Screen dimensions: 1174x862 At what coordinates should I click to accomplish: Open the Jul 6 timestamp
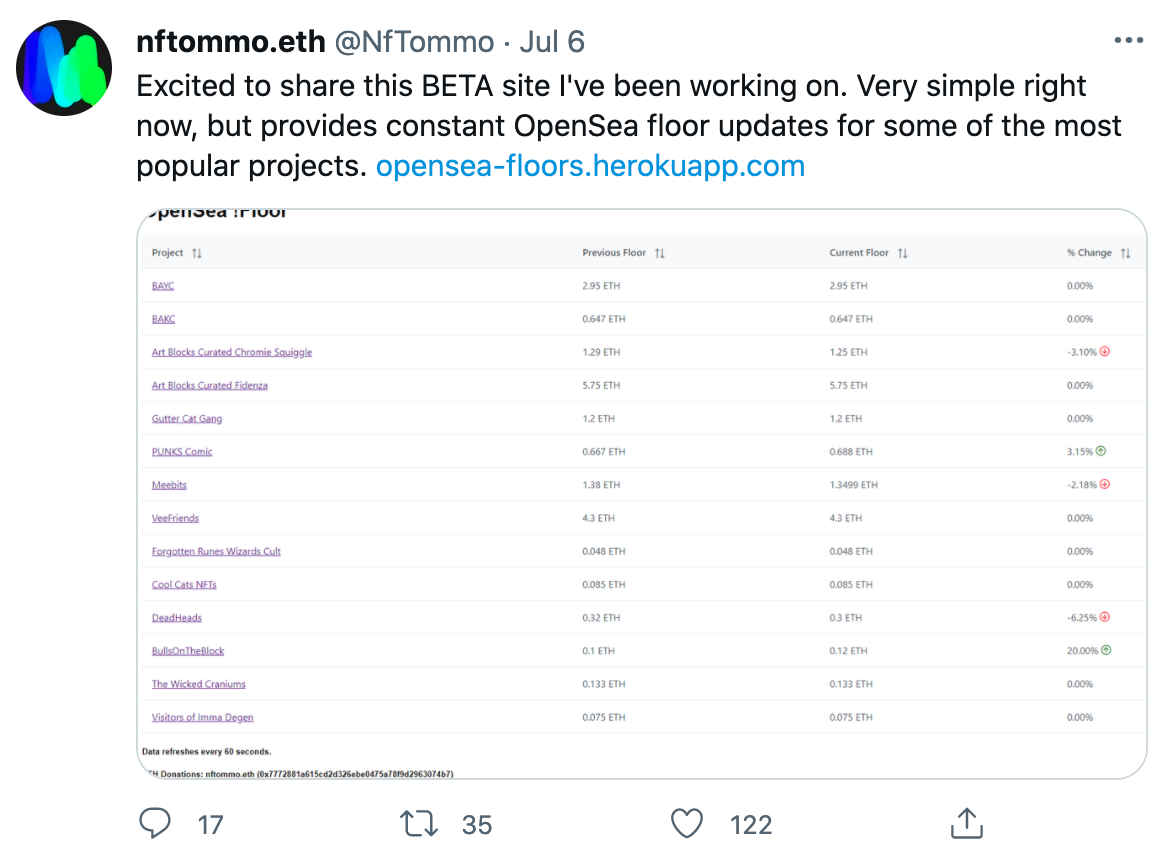click(552, 42)
